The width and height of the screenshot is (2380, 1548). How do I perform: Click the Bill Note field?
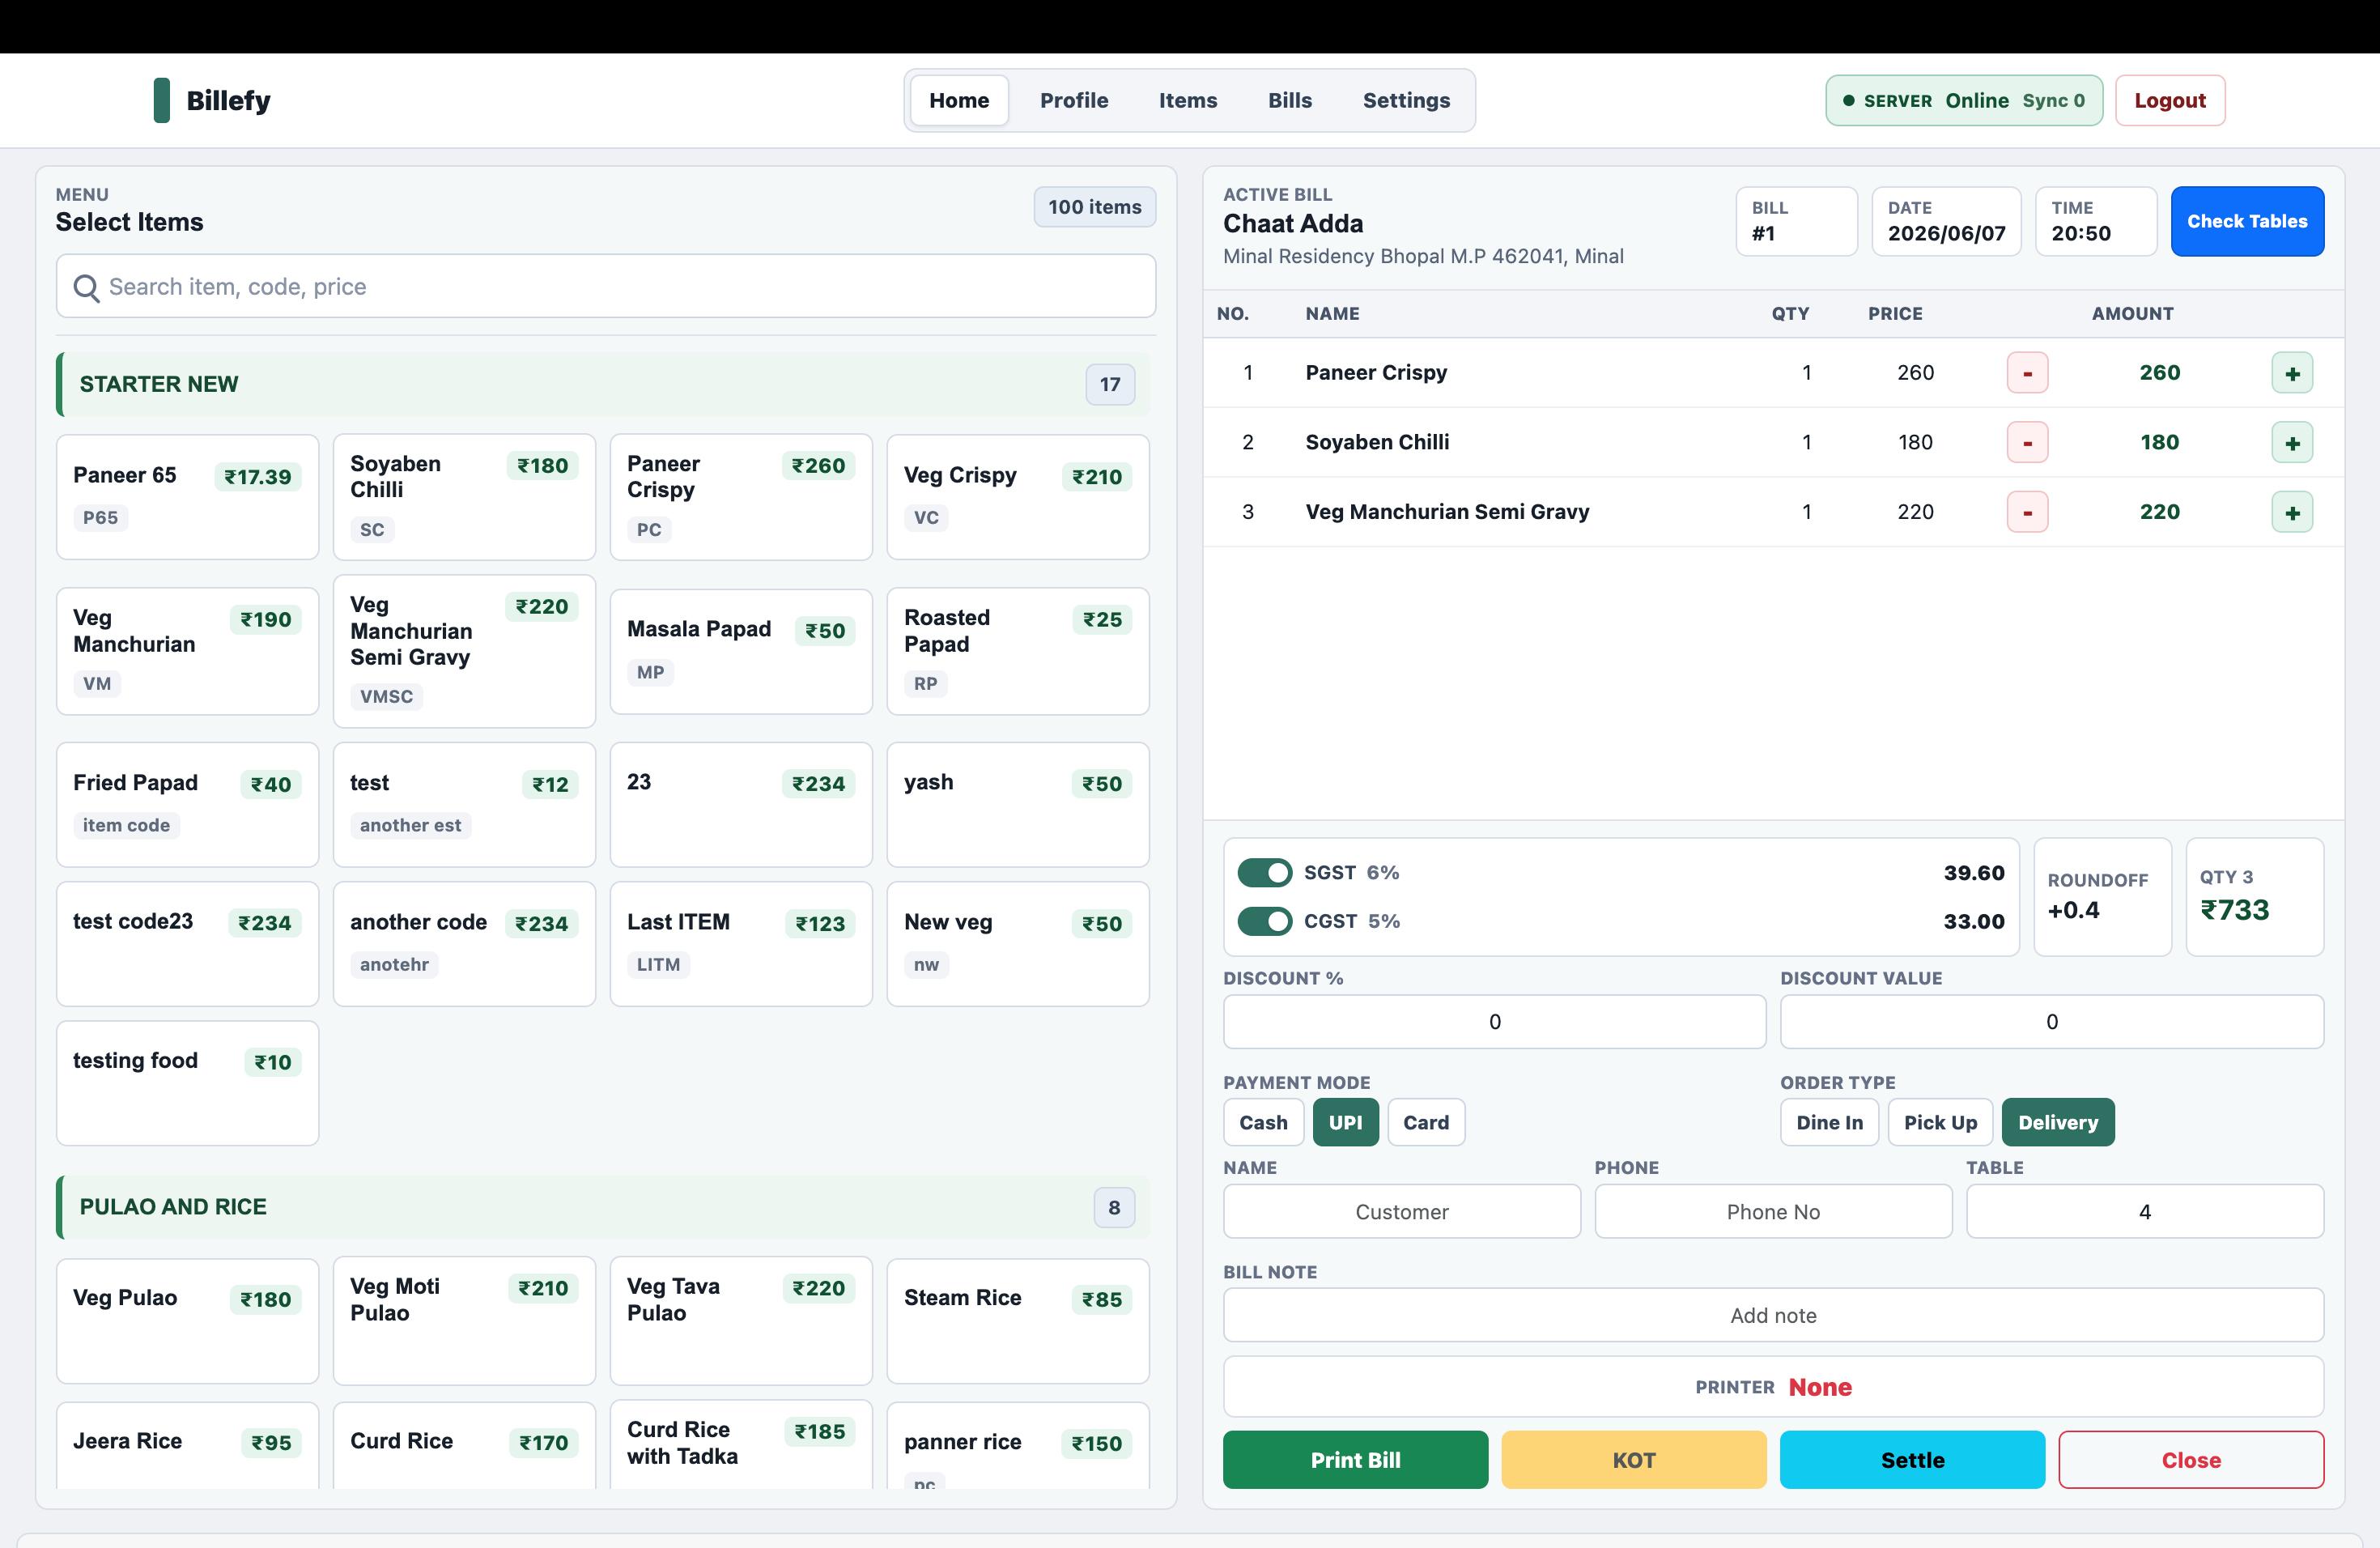click(x=1773, y=1315)
